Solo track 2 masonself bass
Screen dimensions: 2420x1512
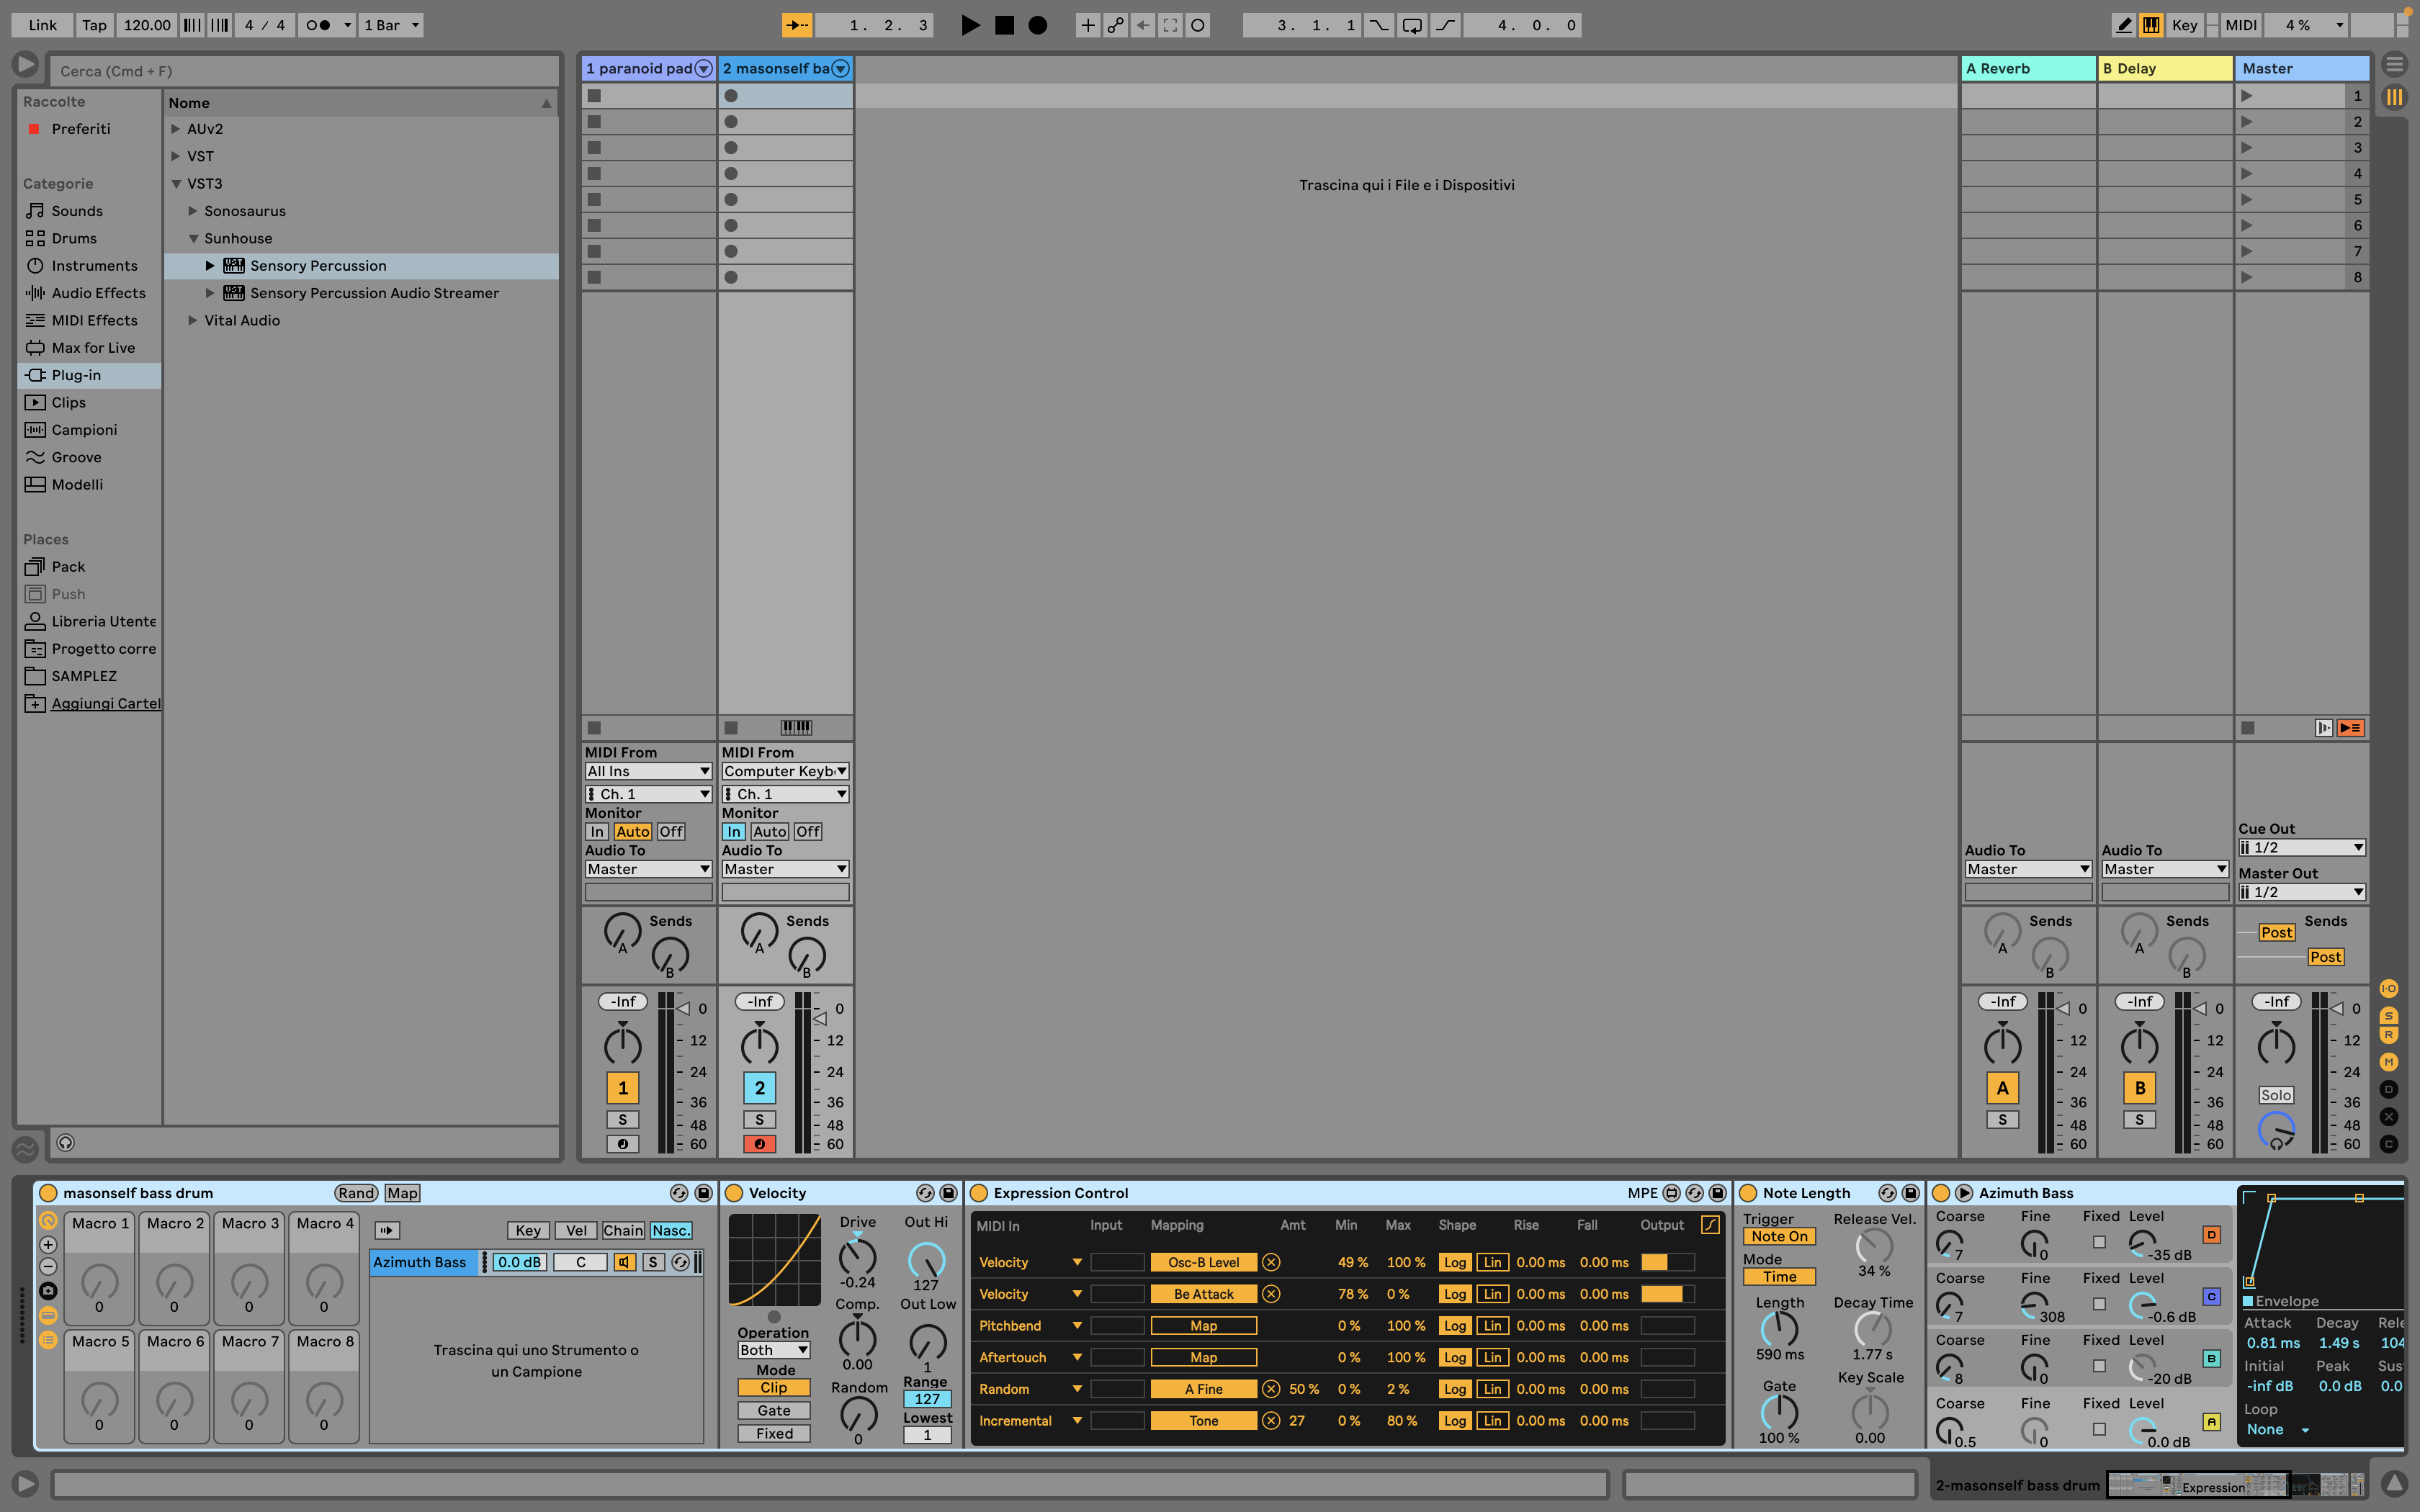pos(759,1120)
